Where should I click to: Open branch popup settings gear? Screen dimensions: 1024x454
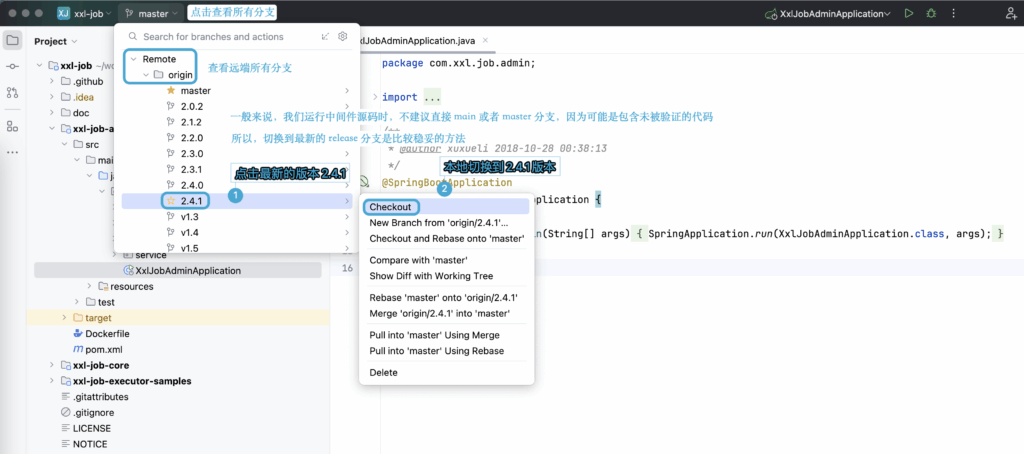pos(342,36)
